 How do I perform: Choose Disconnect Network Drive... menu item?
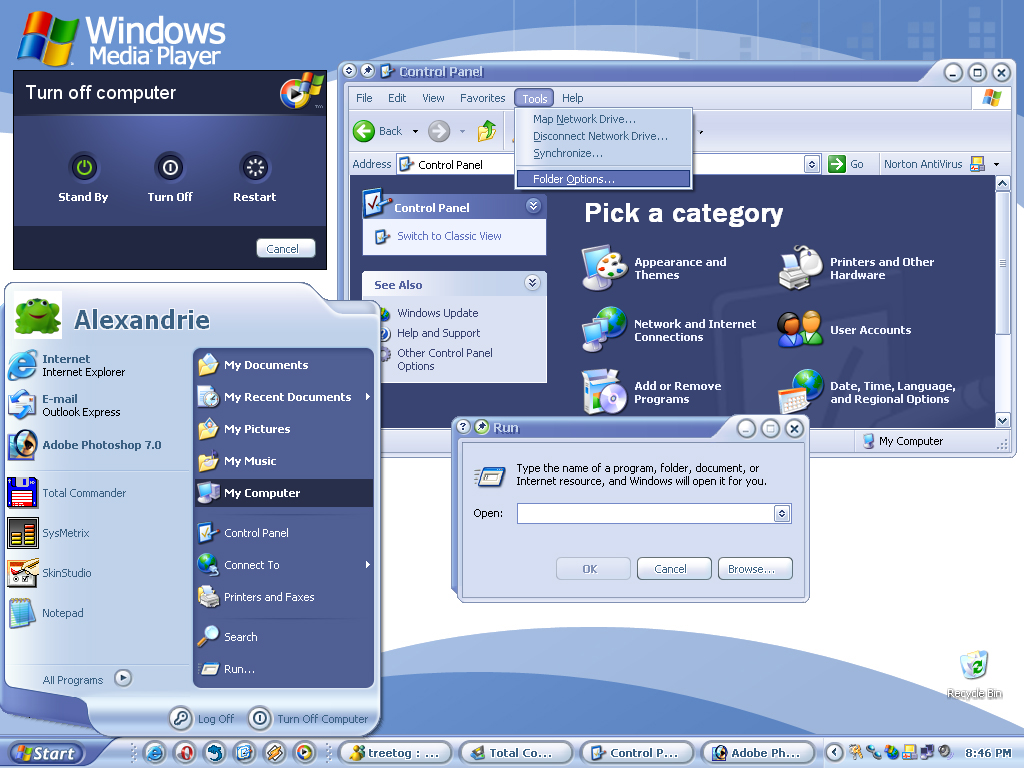[x=603, y=136]
